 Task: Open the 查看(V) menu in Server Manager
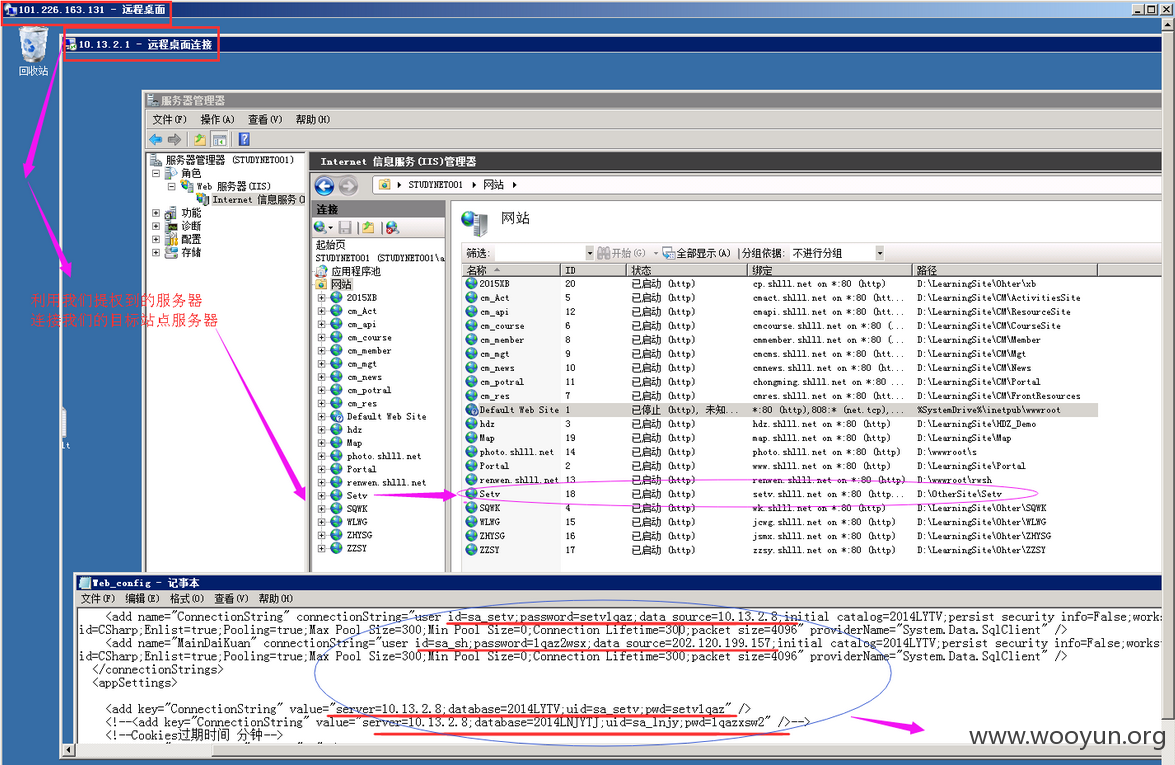[265, 120]
